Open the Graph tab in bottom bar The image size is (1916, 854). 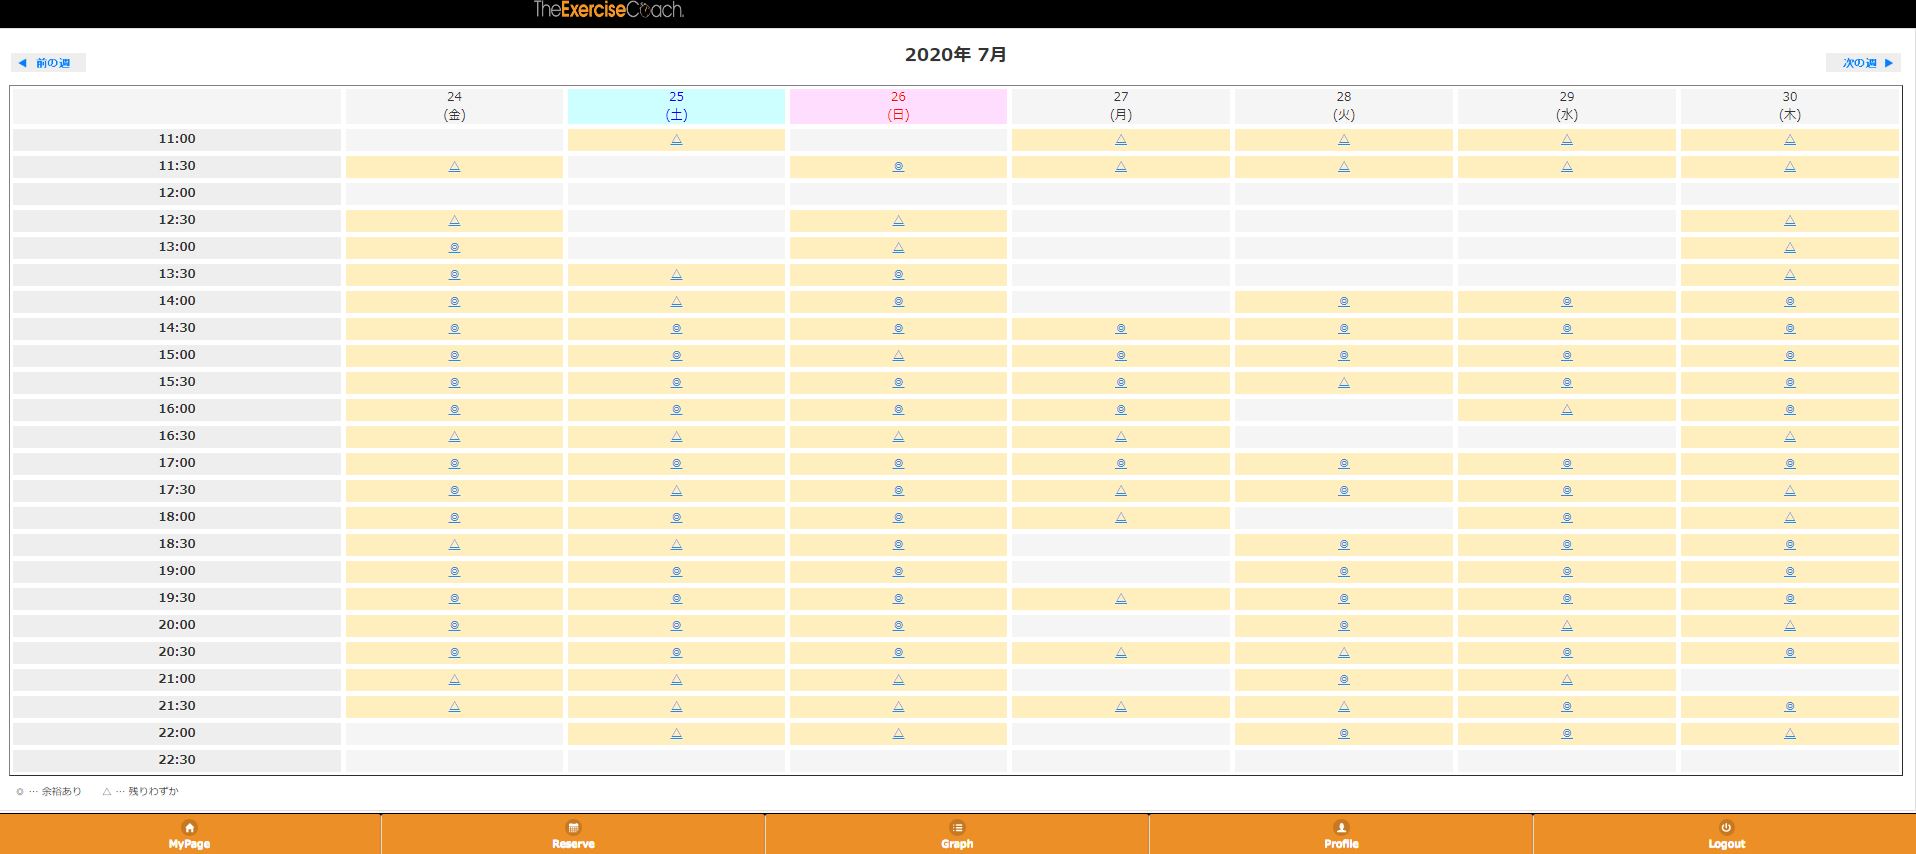click(x=957, y=835)
